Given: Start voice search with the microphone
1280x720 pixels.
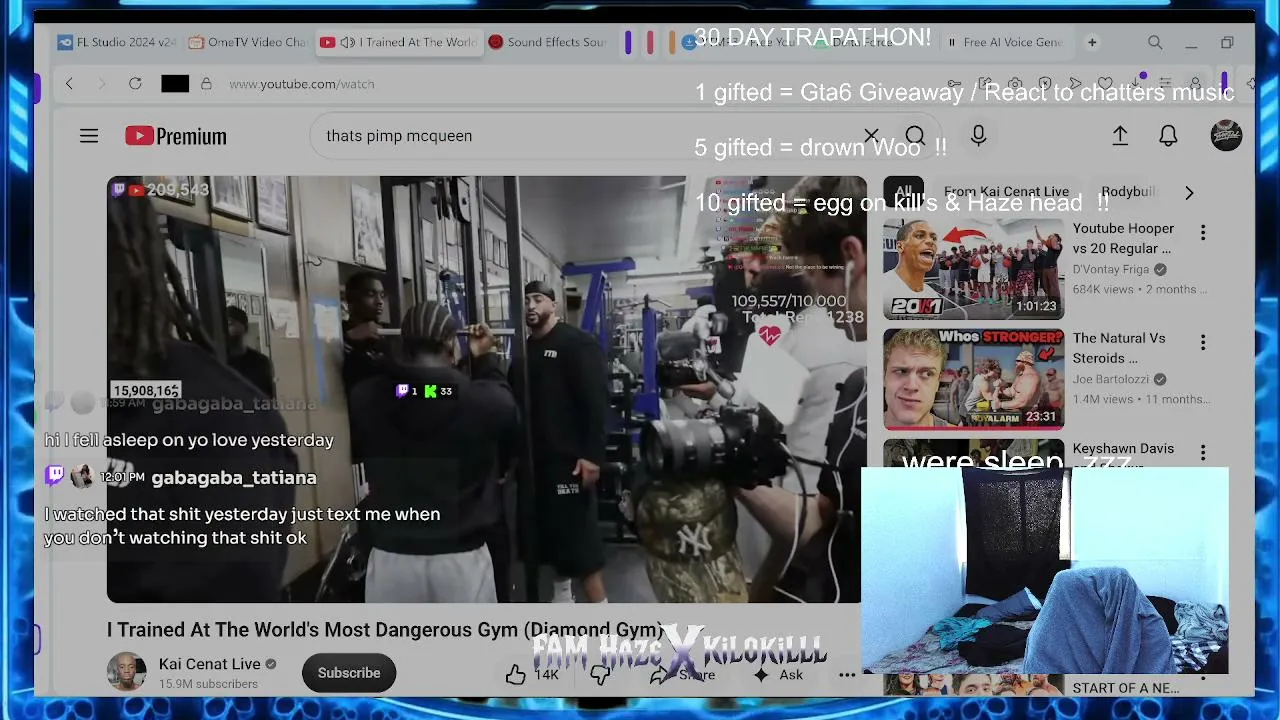Looking at the screenshot, I should point(978,136).
